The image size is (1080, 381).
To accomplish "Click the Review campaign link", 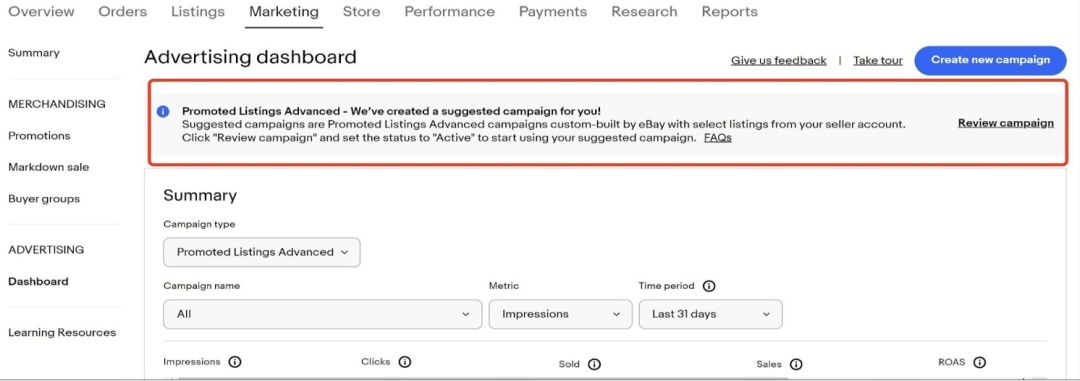I will [1006, 123].
